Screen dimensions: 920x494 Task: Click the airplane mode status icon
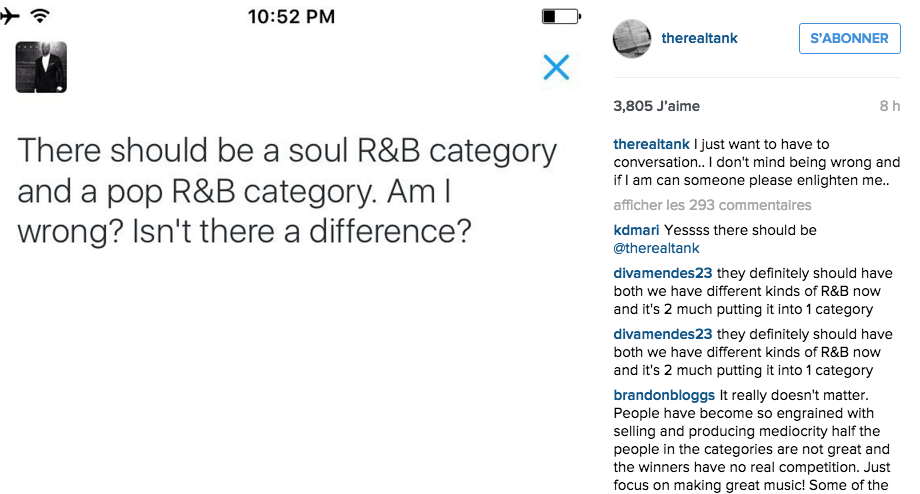pos(11,16)
